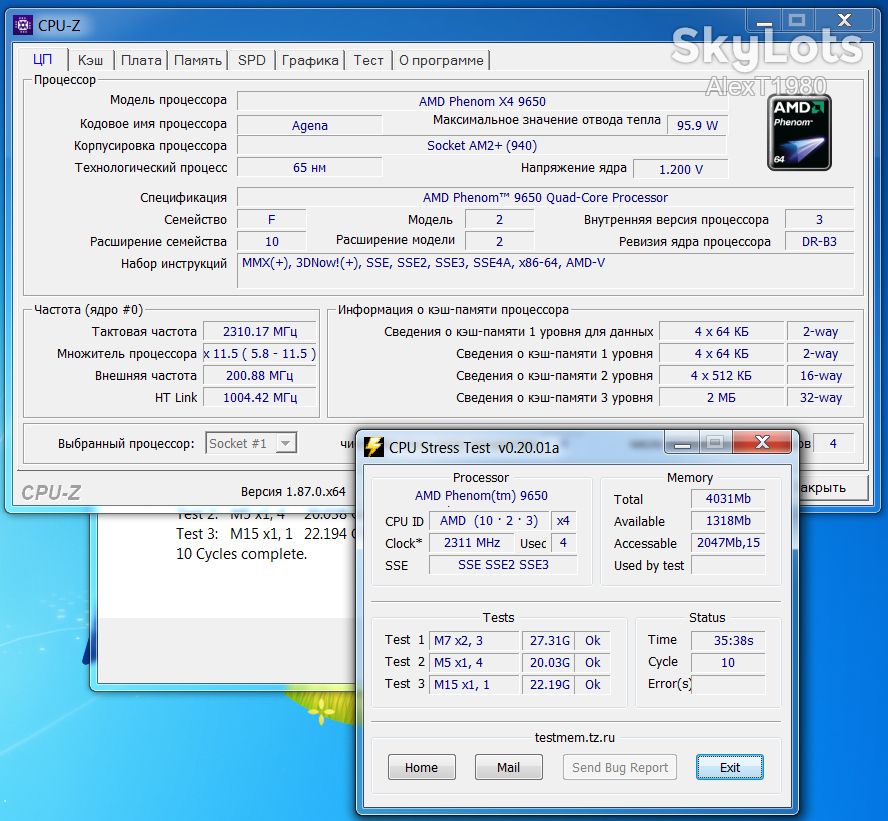Minimize the CPU-Z window
888x821 pixels.
point(764,22)
